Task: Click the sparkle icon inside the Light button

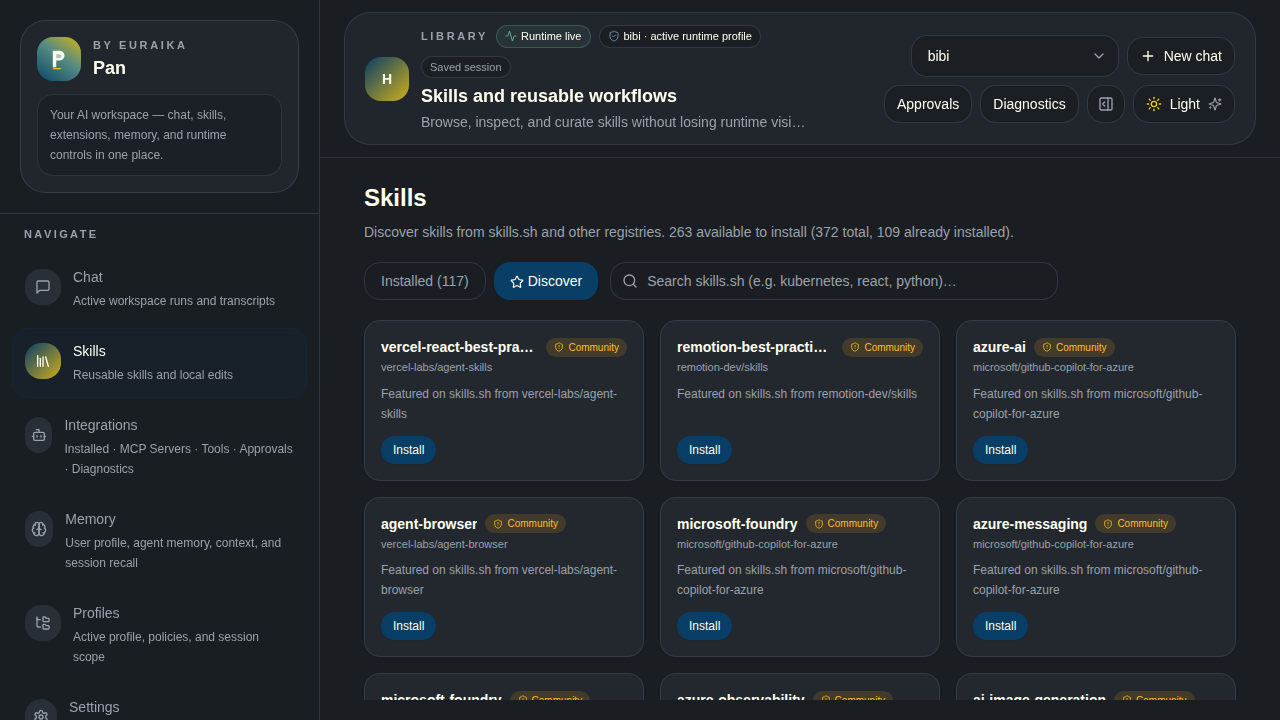Action: pos(1215,104)
